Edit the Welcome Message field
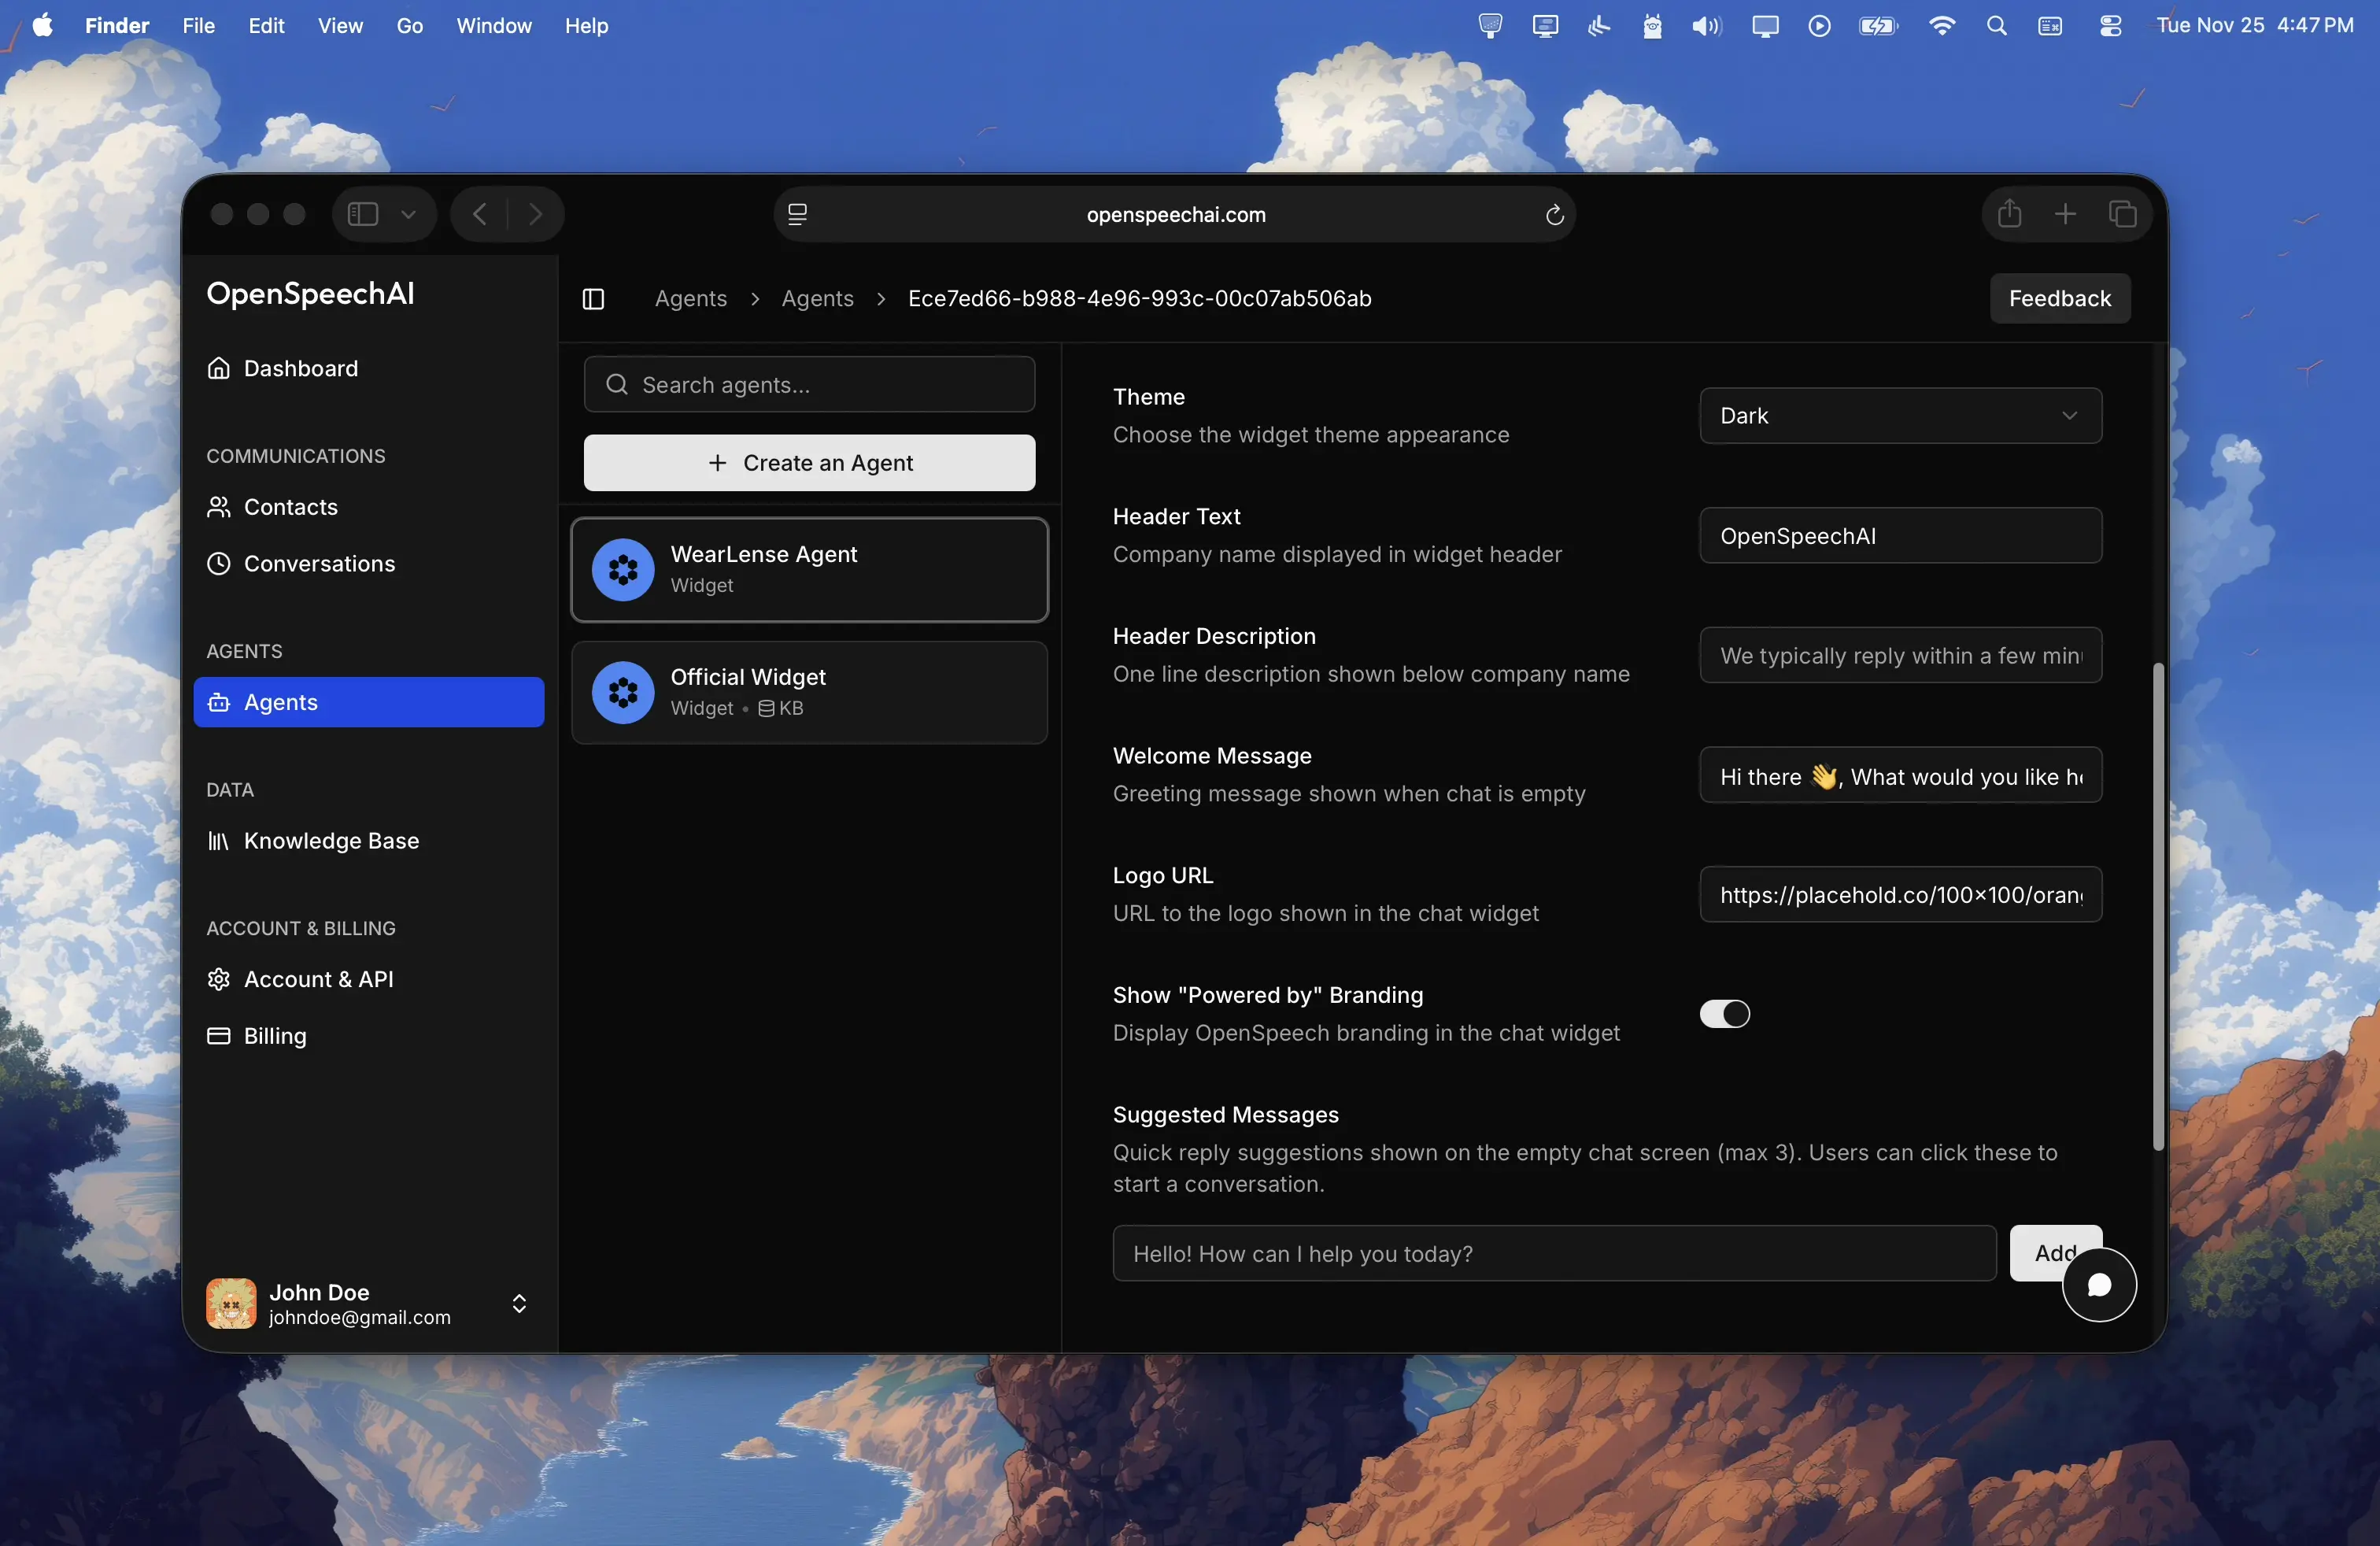 click(1900, 775)
